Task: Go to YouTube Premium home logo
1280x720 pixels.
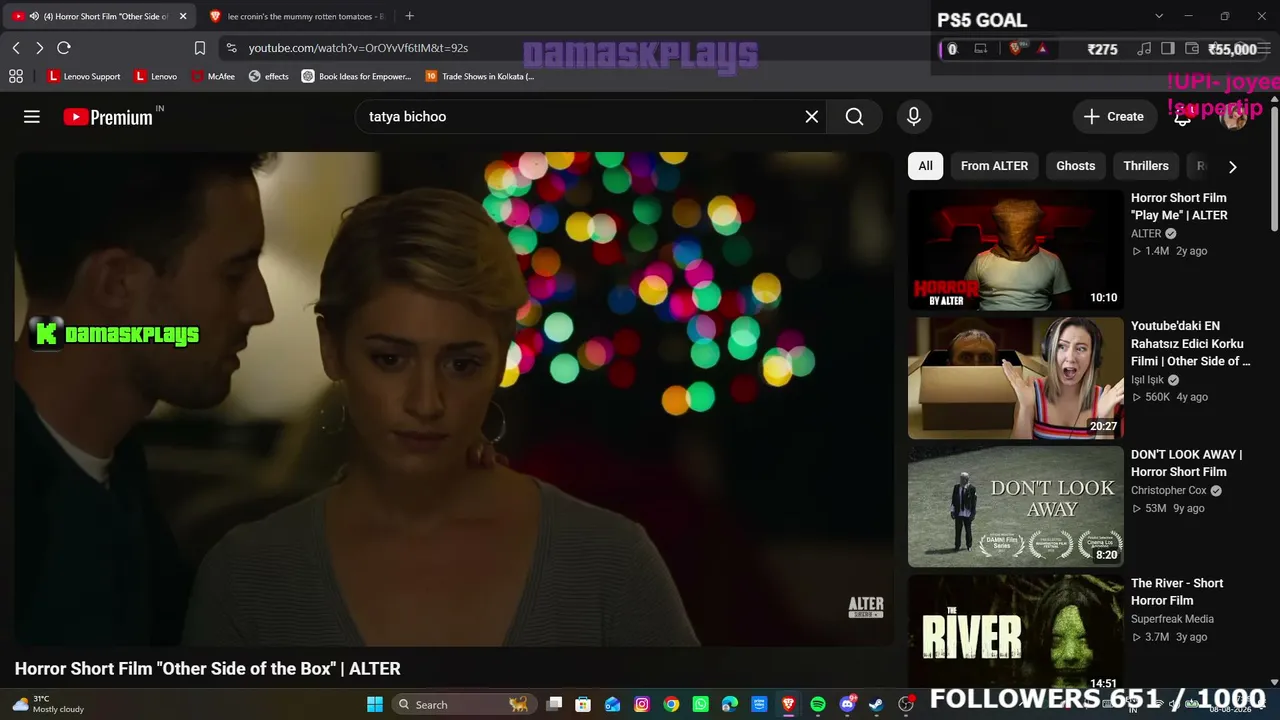Action: tap(108, 117)
